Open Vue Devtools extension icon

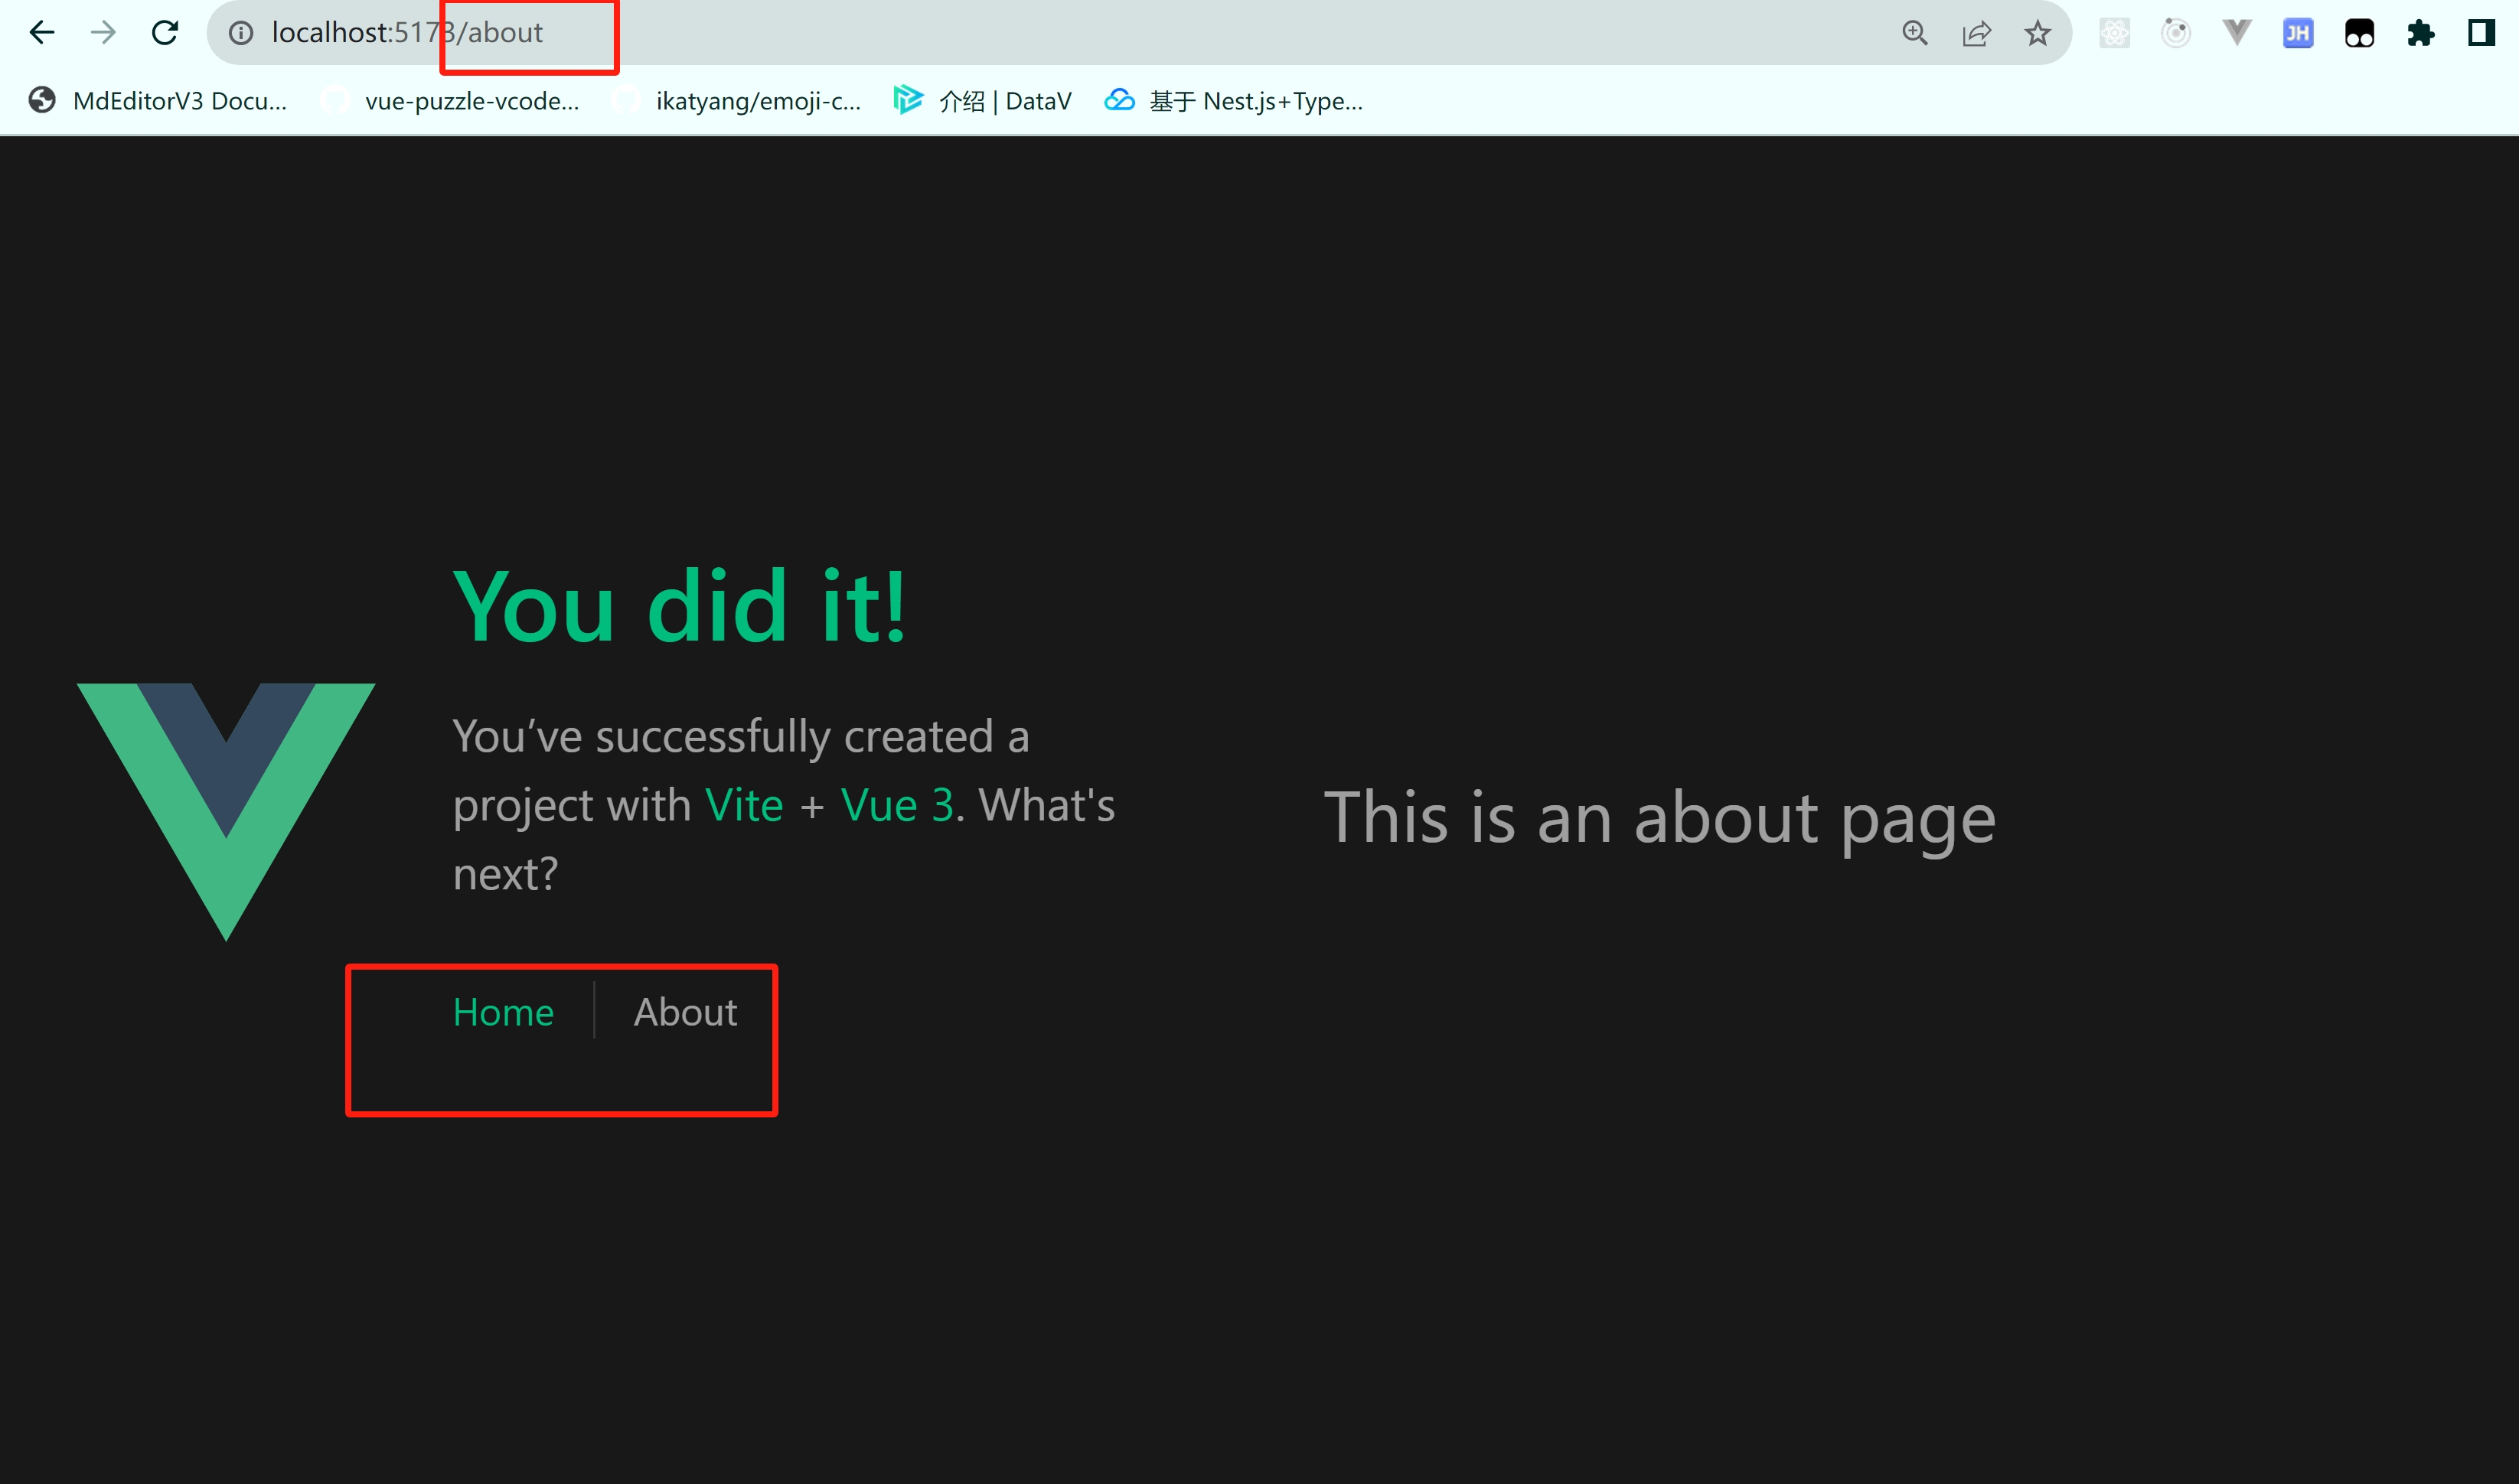coord(2236,33)
